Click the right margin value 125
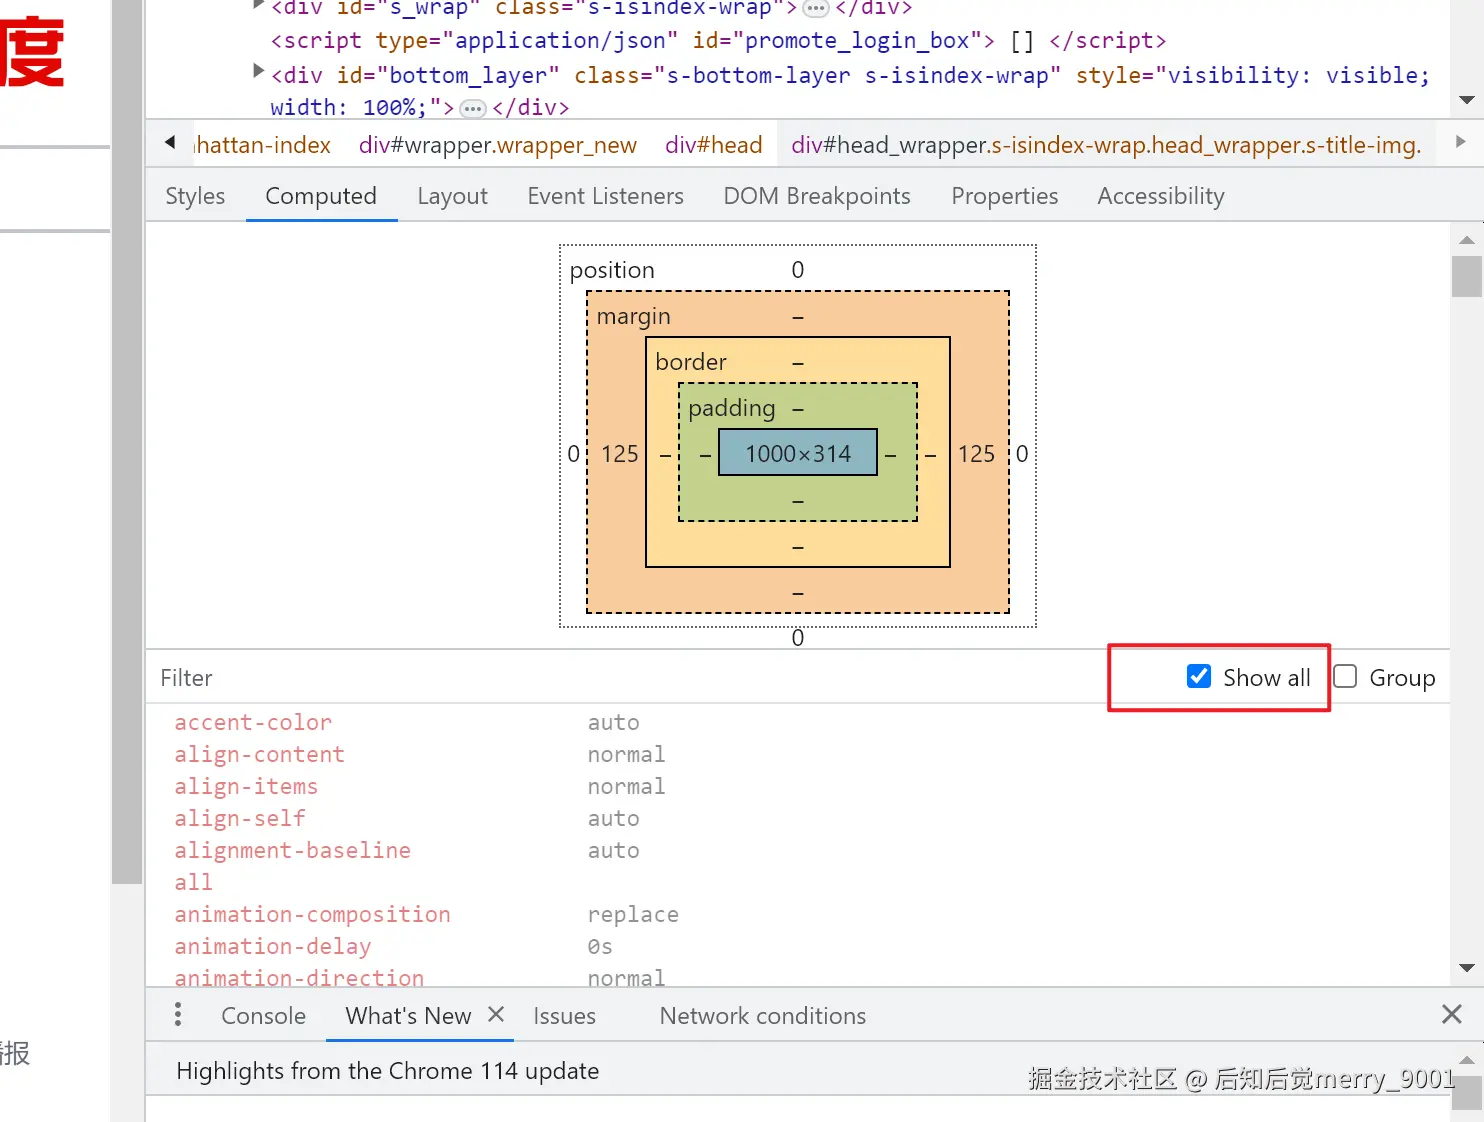 tap(976, 454)
